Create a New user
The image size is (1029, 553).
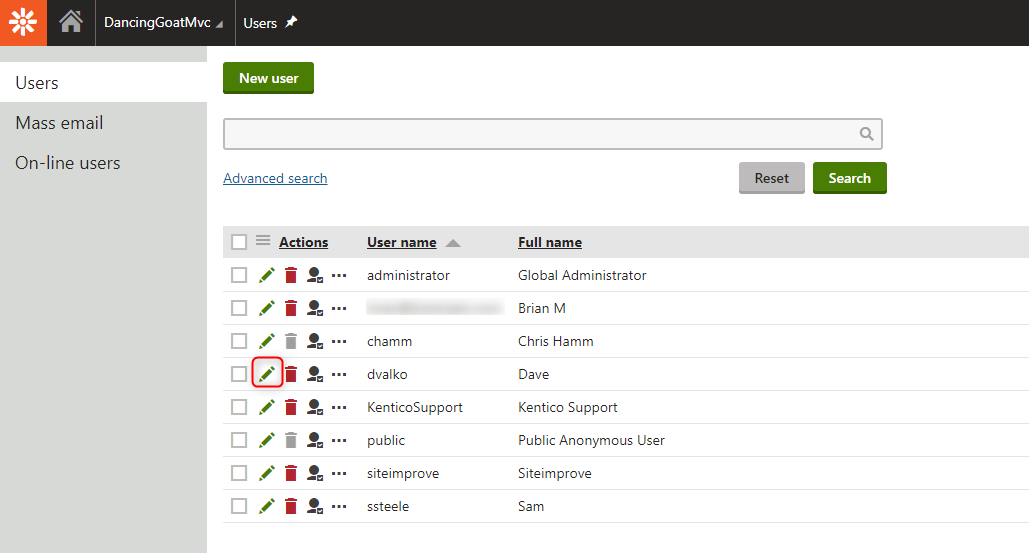[268, 78]
